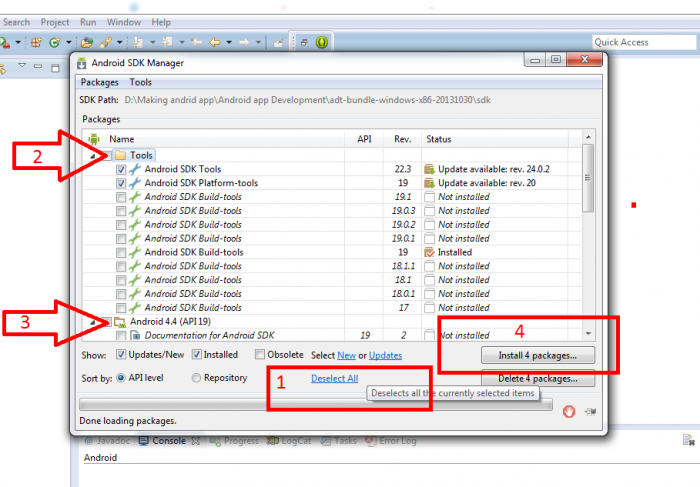Click the Previous Annotation toolbar icon
The height and width of the screenshot is (487, 700).
pos(167,42)
